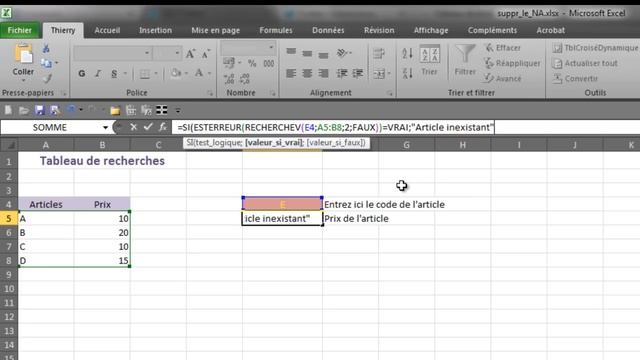Sort ascending with the A-Z arrow icon
Screen dimensions: 640x360
[x=407, y=53]
